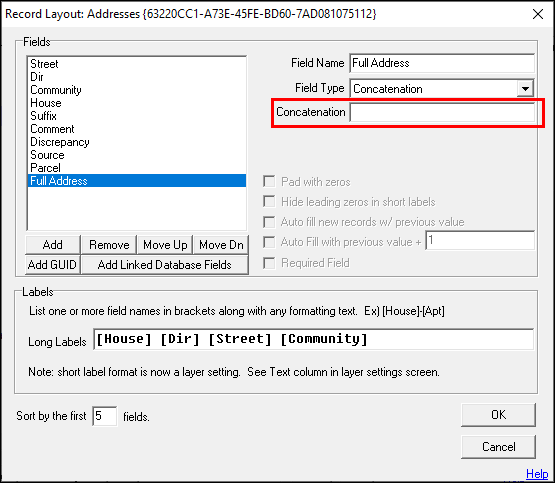Click the Add button
This screenshot has width=555, height=483.
pos(53,245)
